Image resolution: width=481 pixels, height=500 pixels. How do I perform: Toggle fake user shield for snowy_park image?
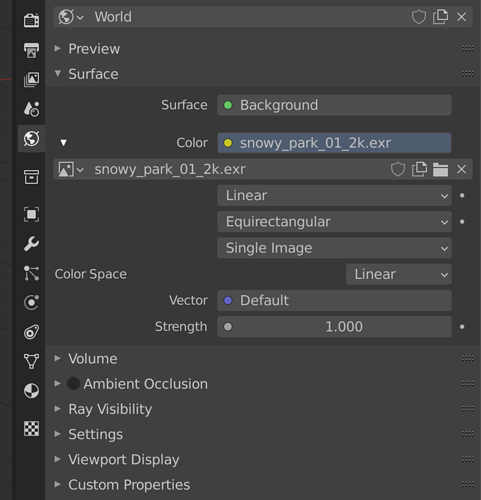[398, 169]
